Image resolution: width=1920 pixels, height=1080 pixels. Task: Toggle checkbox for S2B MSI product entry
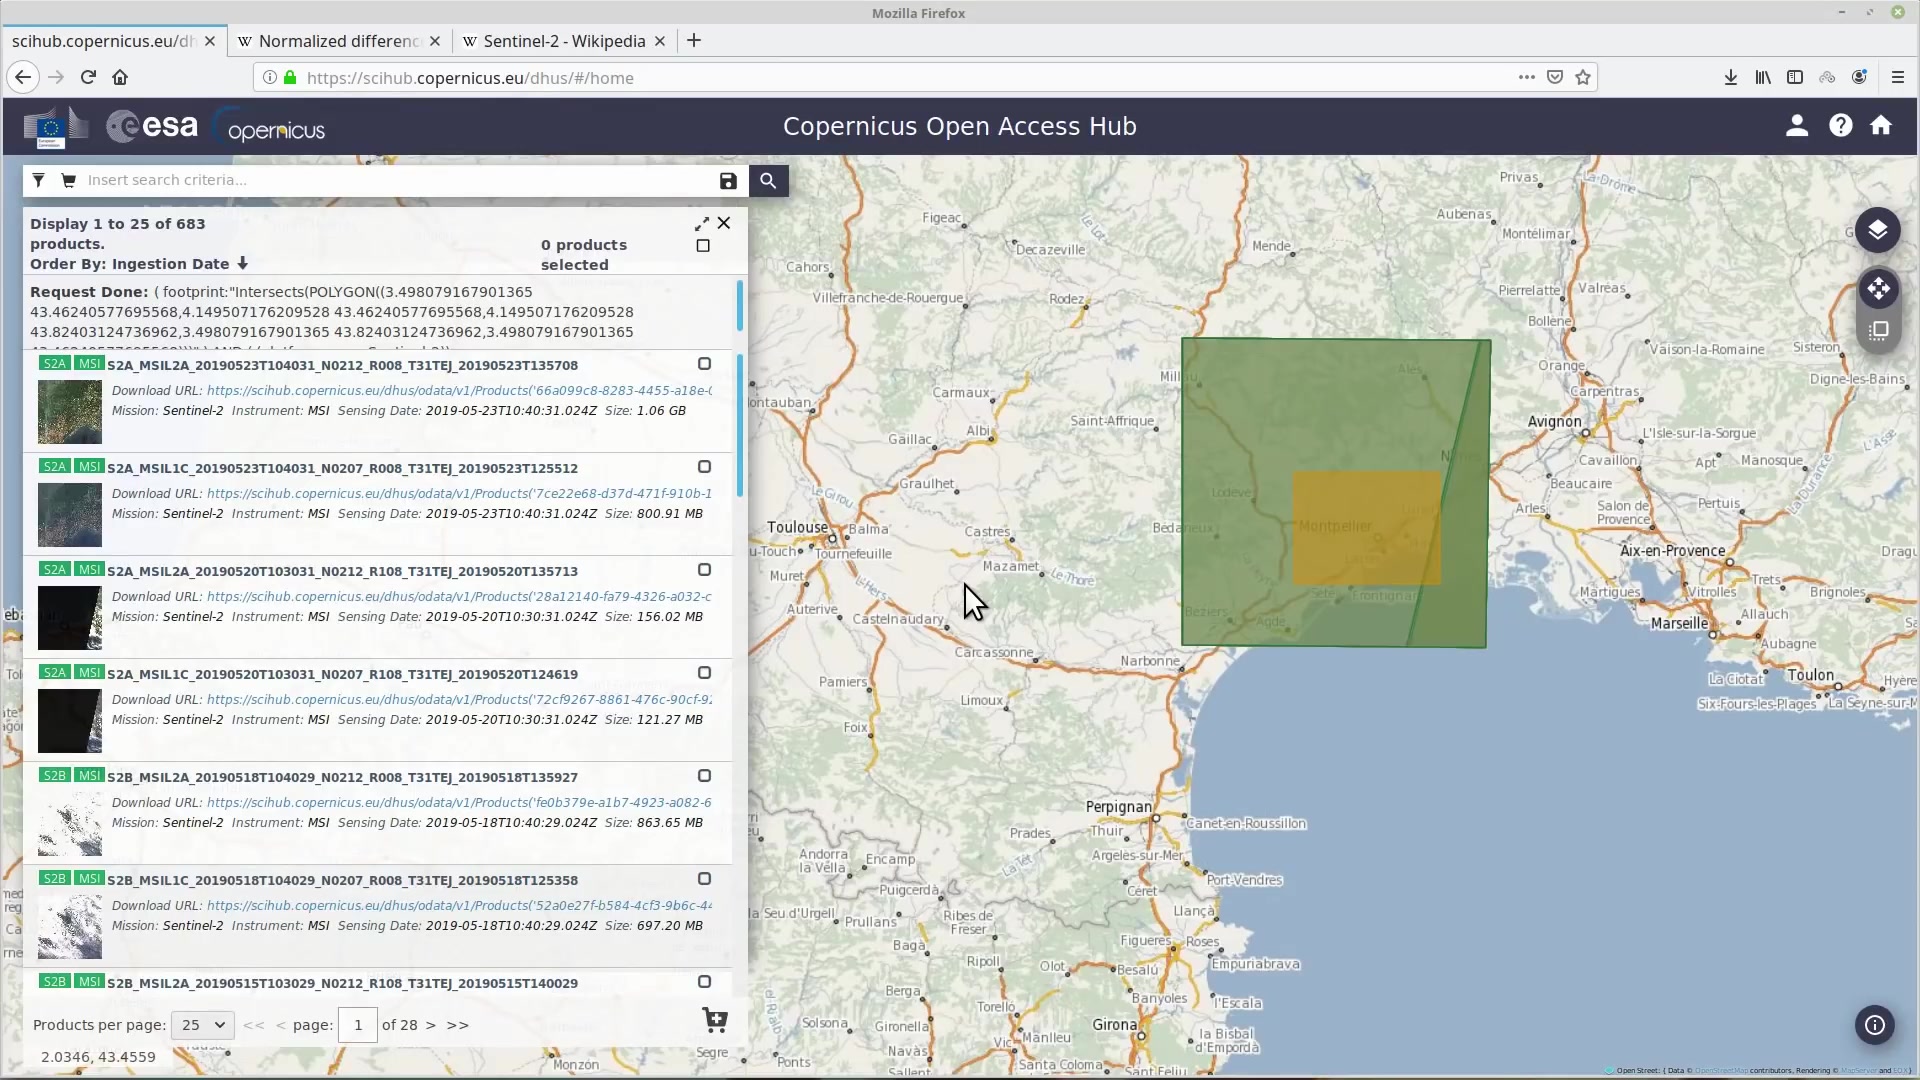pyautogui.click(x=703, y=775)
